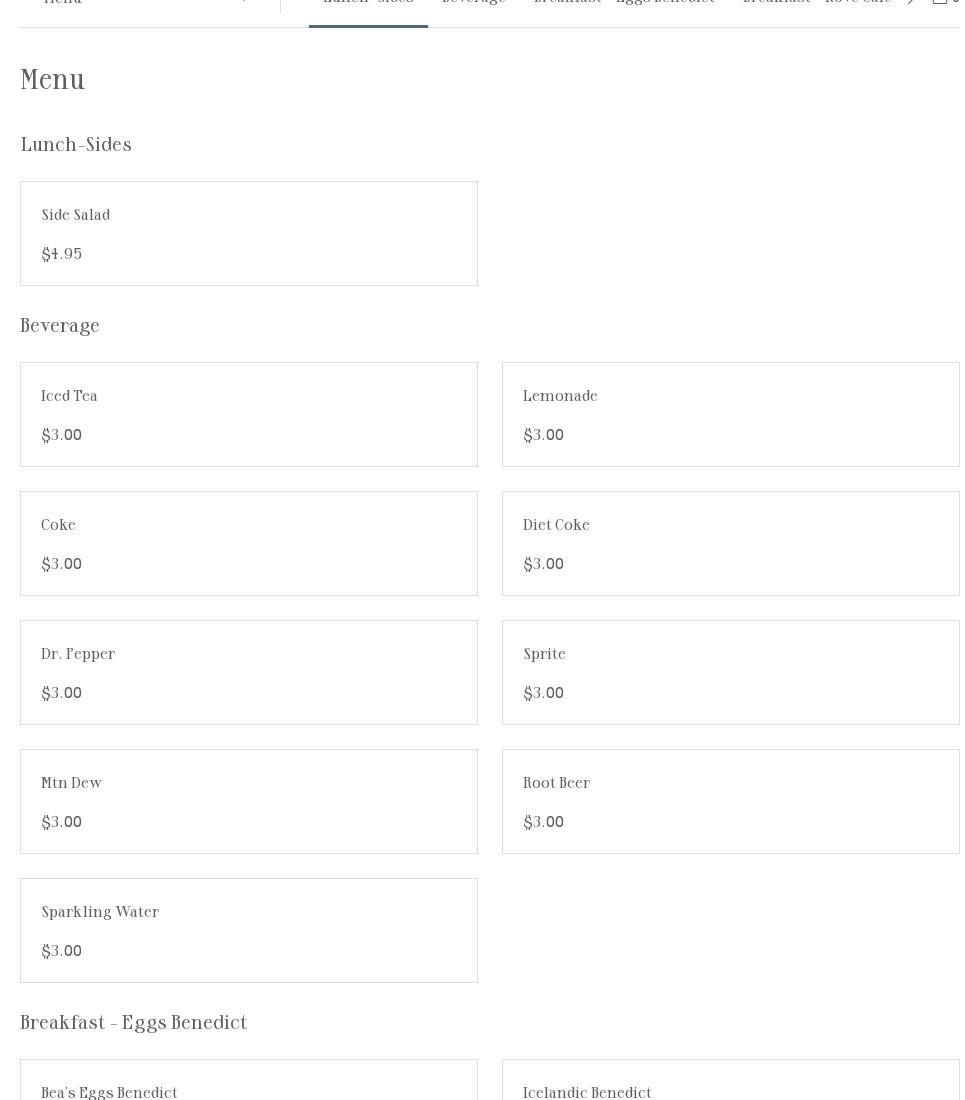This screenshot has width=965, height=1100.
Task: Choose Sprite from beverages
Action: point(730,672)
